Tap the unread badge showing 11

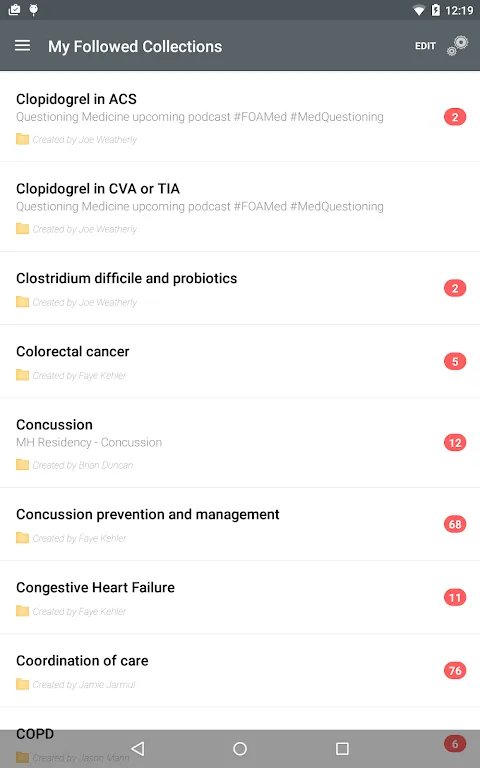coord(455,598)
